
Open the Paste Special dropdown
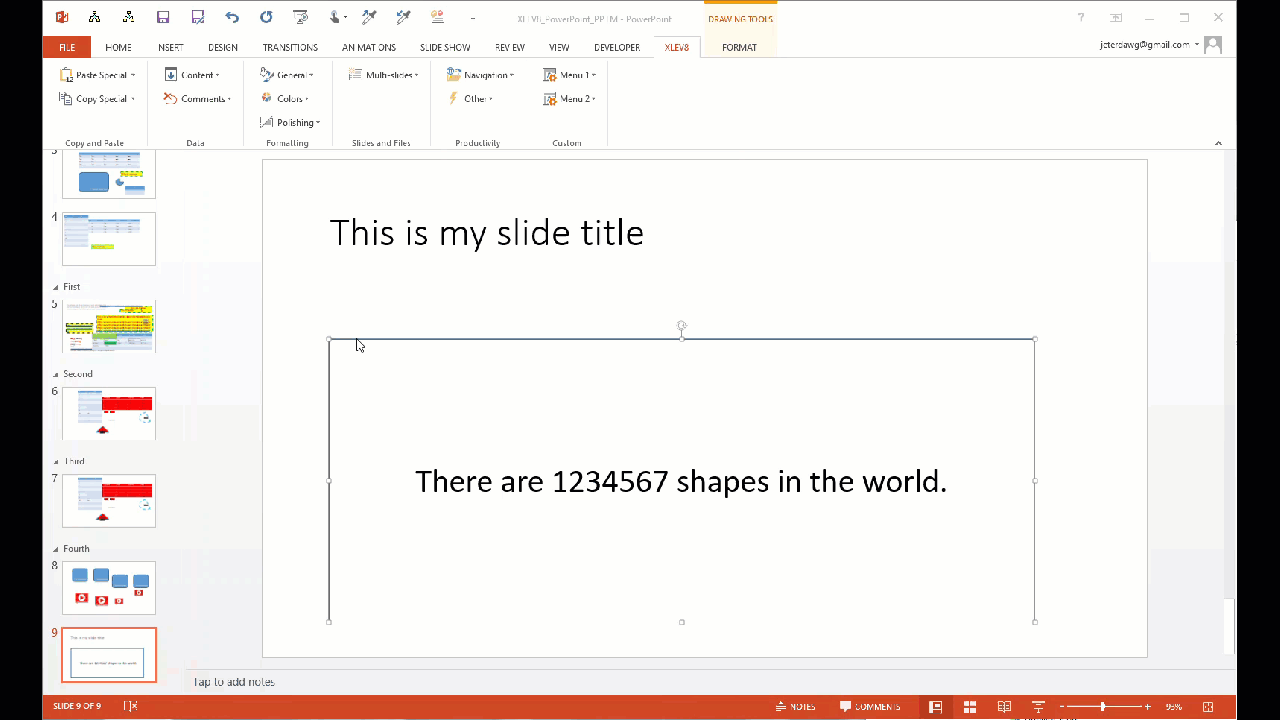coord(98,75)
